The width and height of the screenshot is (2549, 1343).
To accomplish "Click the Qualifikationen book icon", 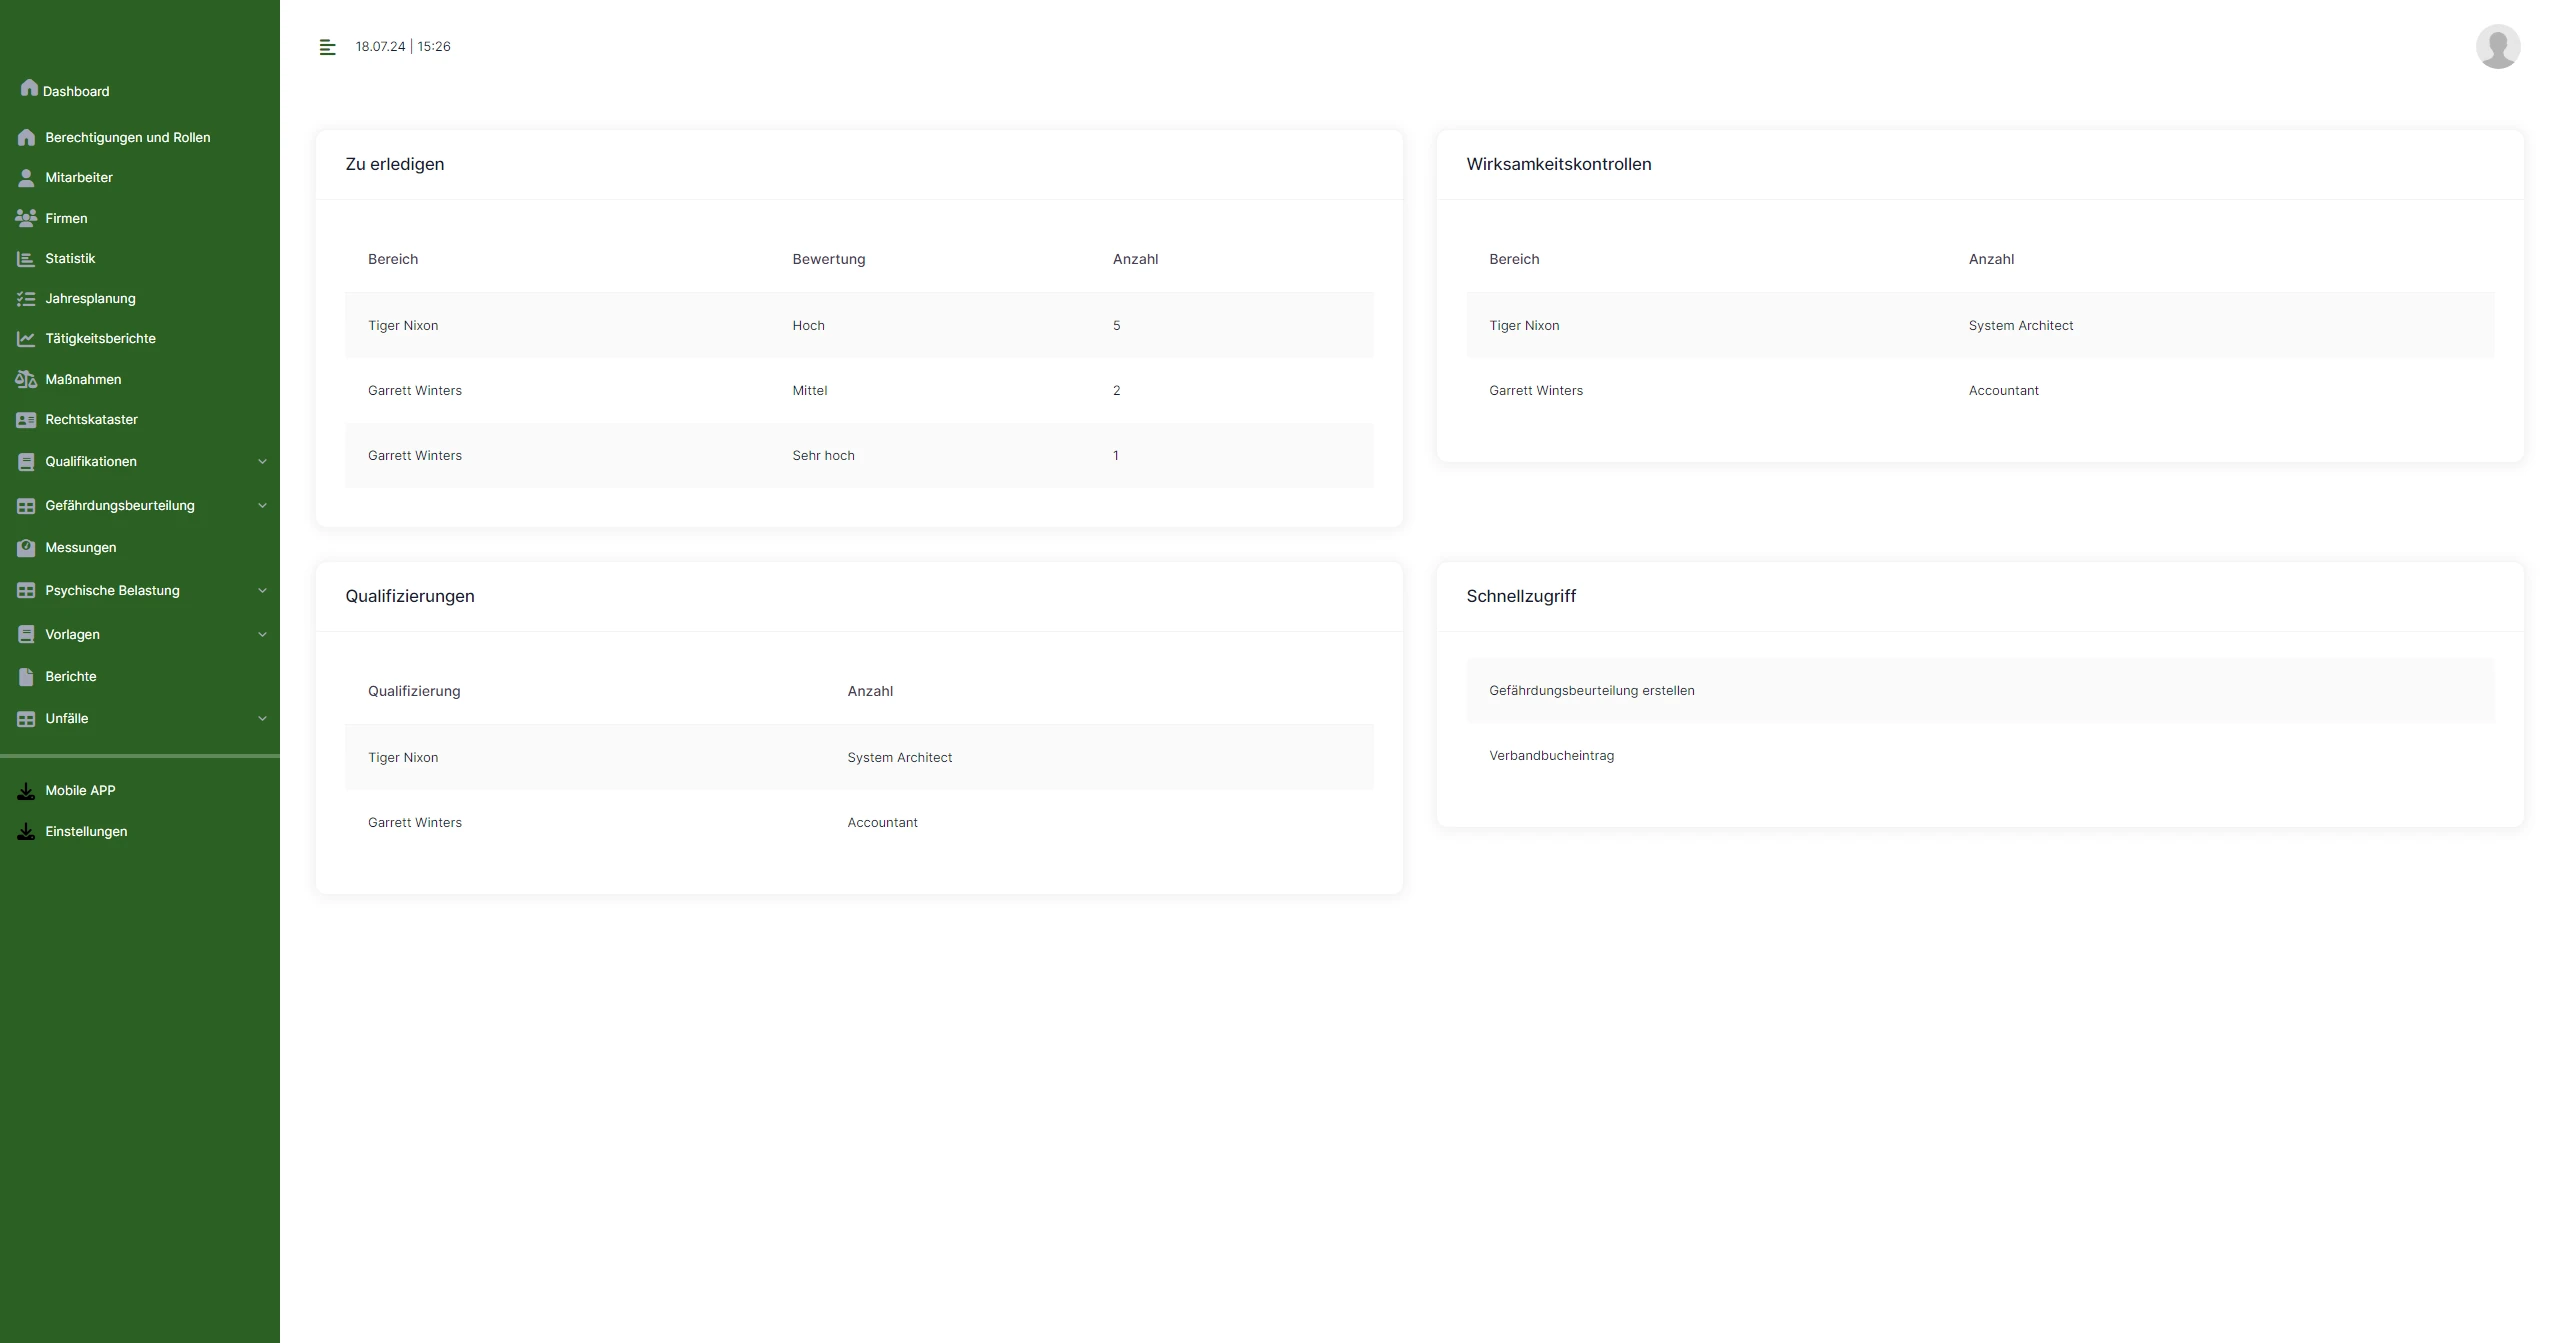I will (26, 462).
